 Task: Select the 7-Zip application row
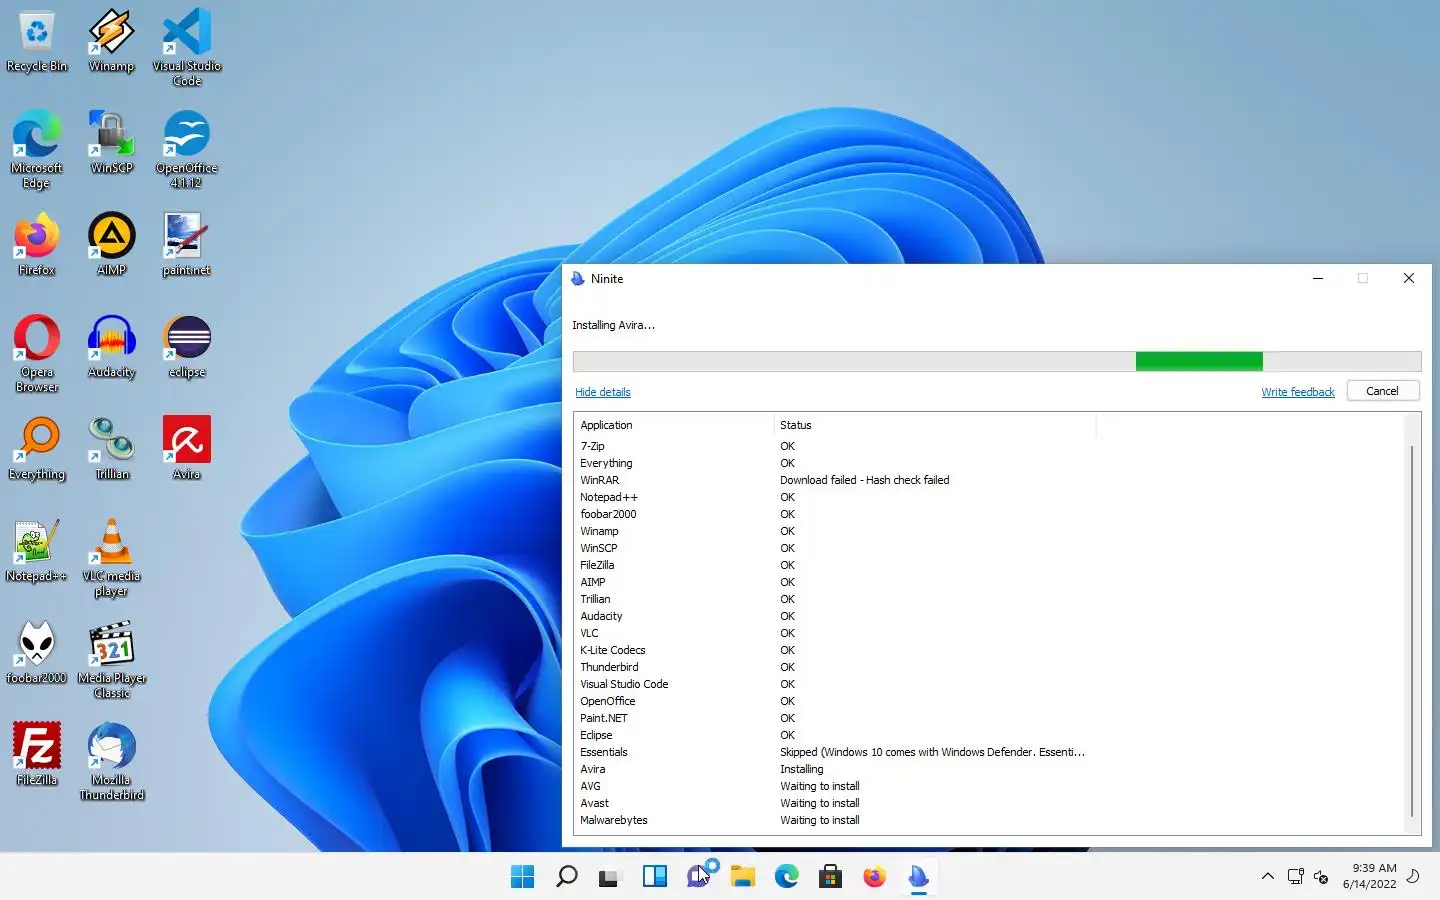tap(990, 446)
